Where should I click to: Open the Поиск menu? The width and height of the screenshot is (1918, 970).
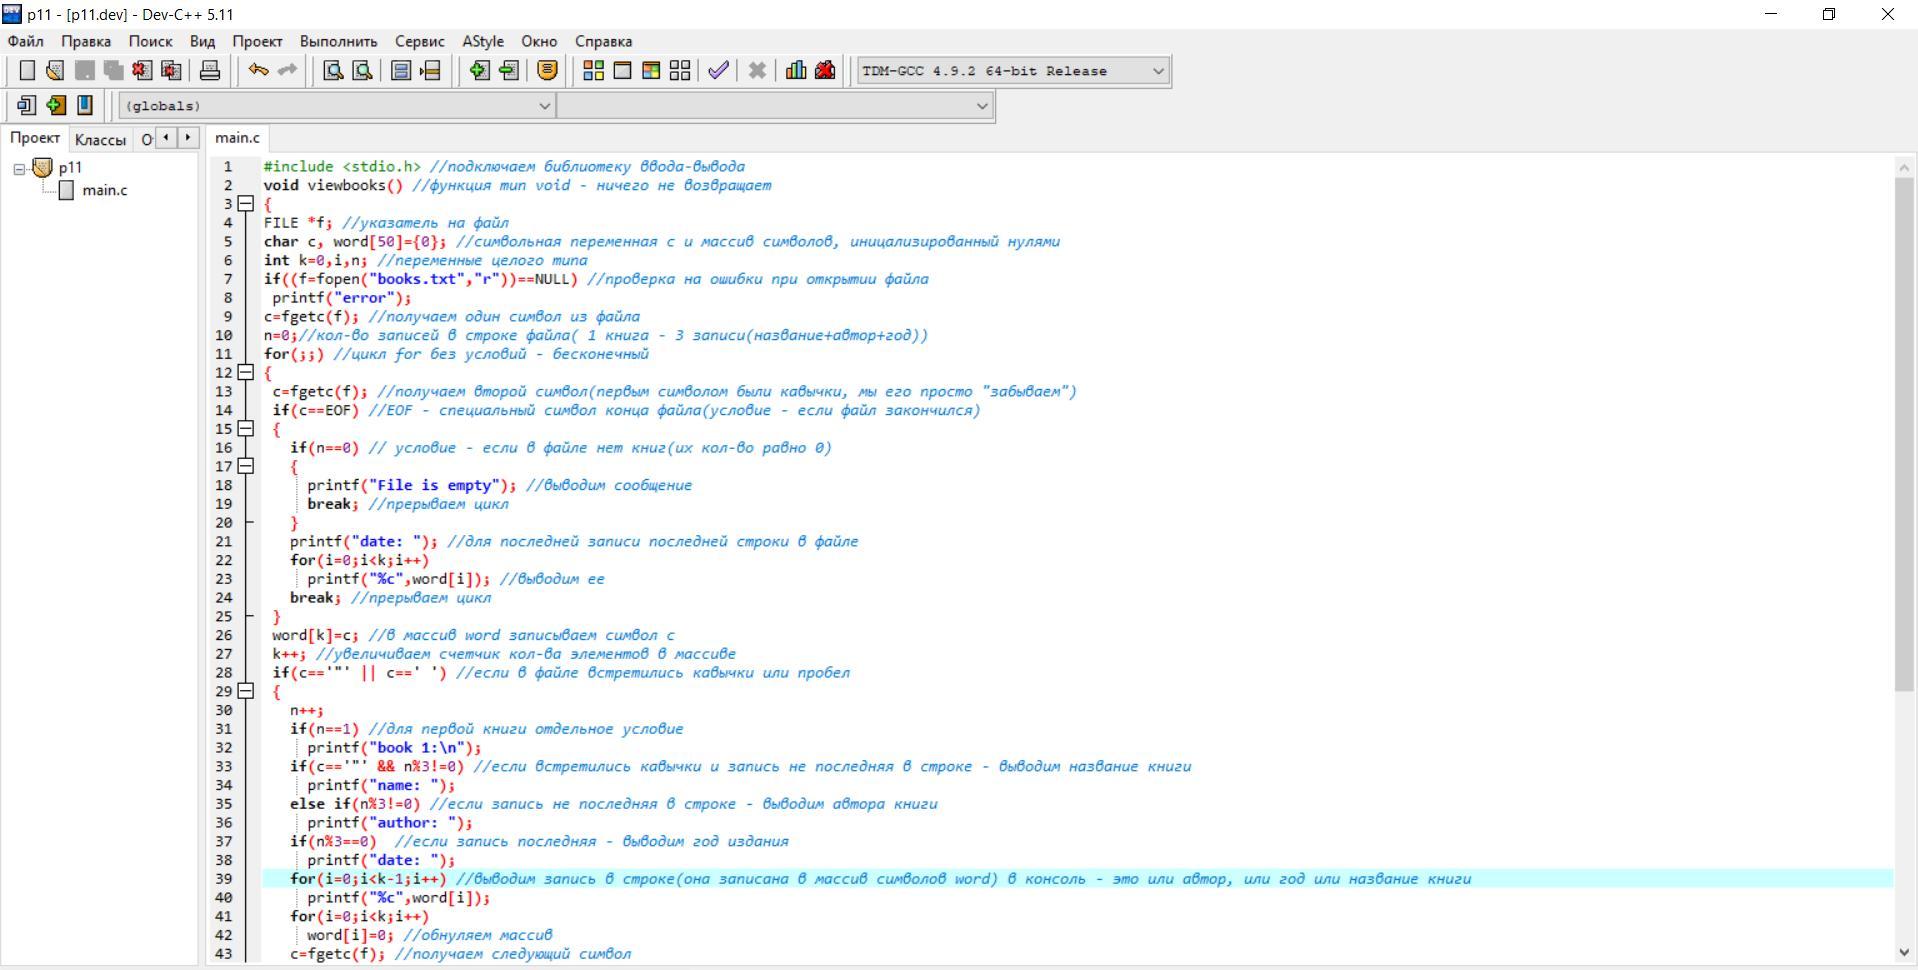150,41
